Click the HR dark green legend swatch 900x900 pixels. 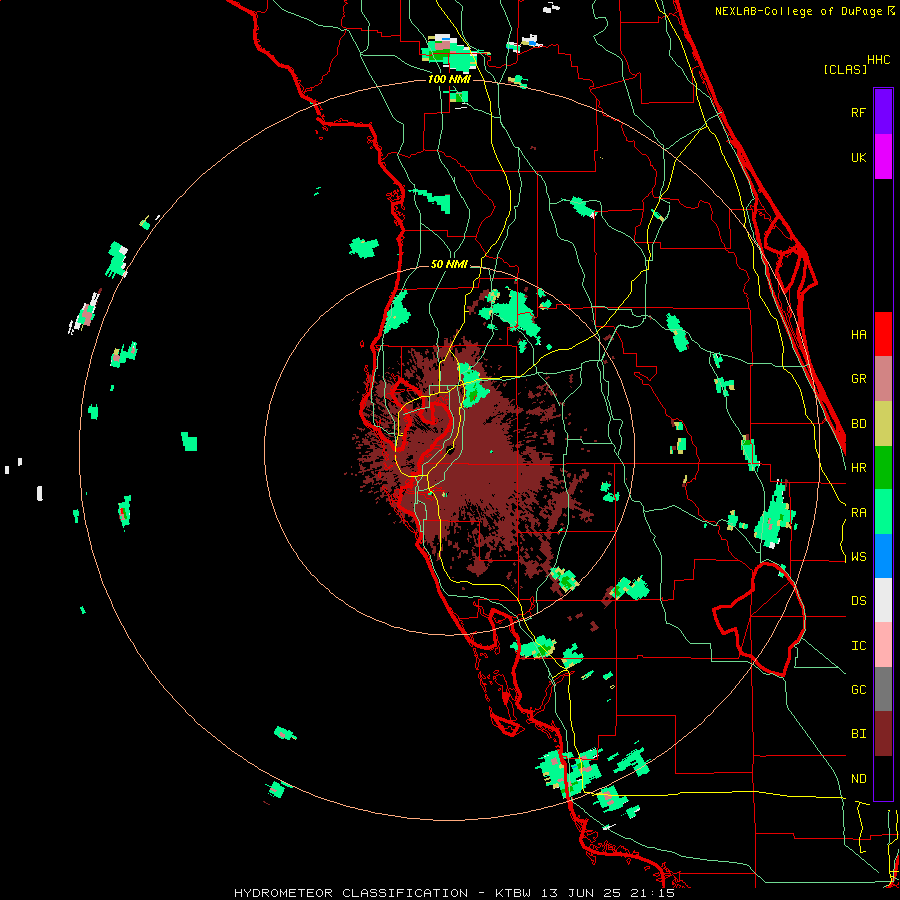tap(883, 468)
